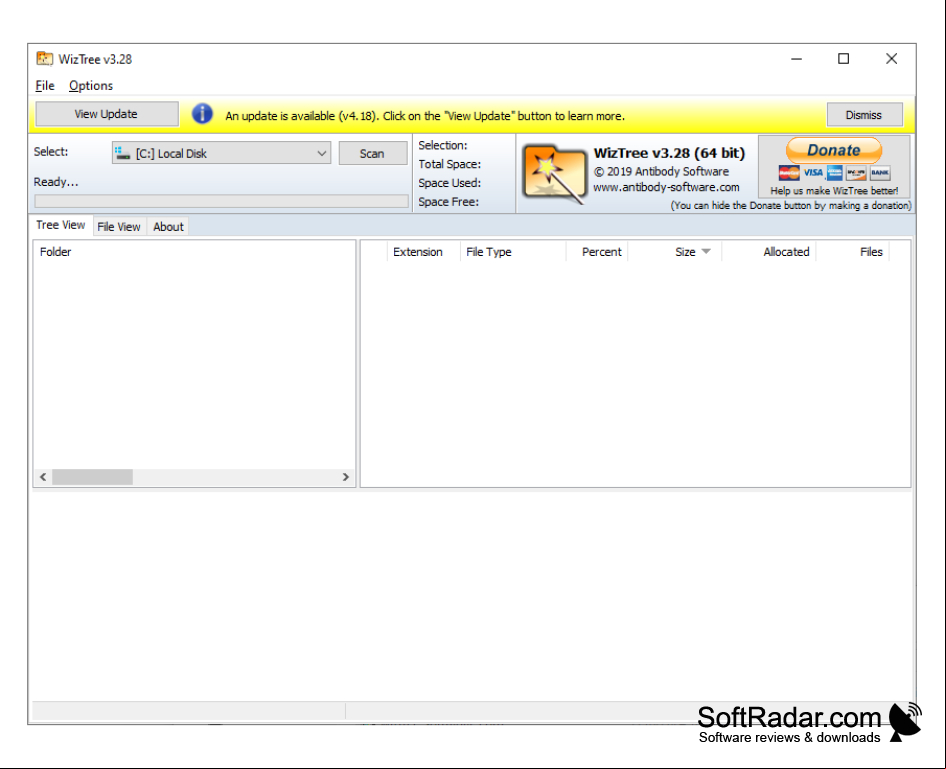
Task: Click the 'Ready...' status text
Action: (x=56, y=182)
